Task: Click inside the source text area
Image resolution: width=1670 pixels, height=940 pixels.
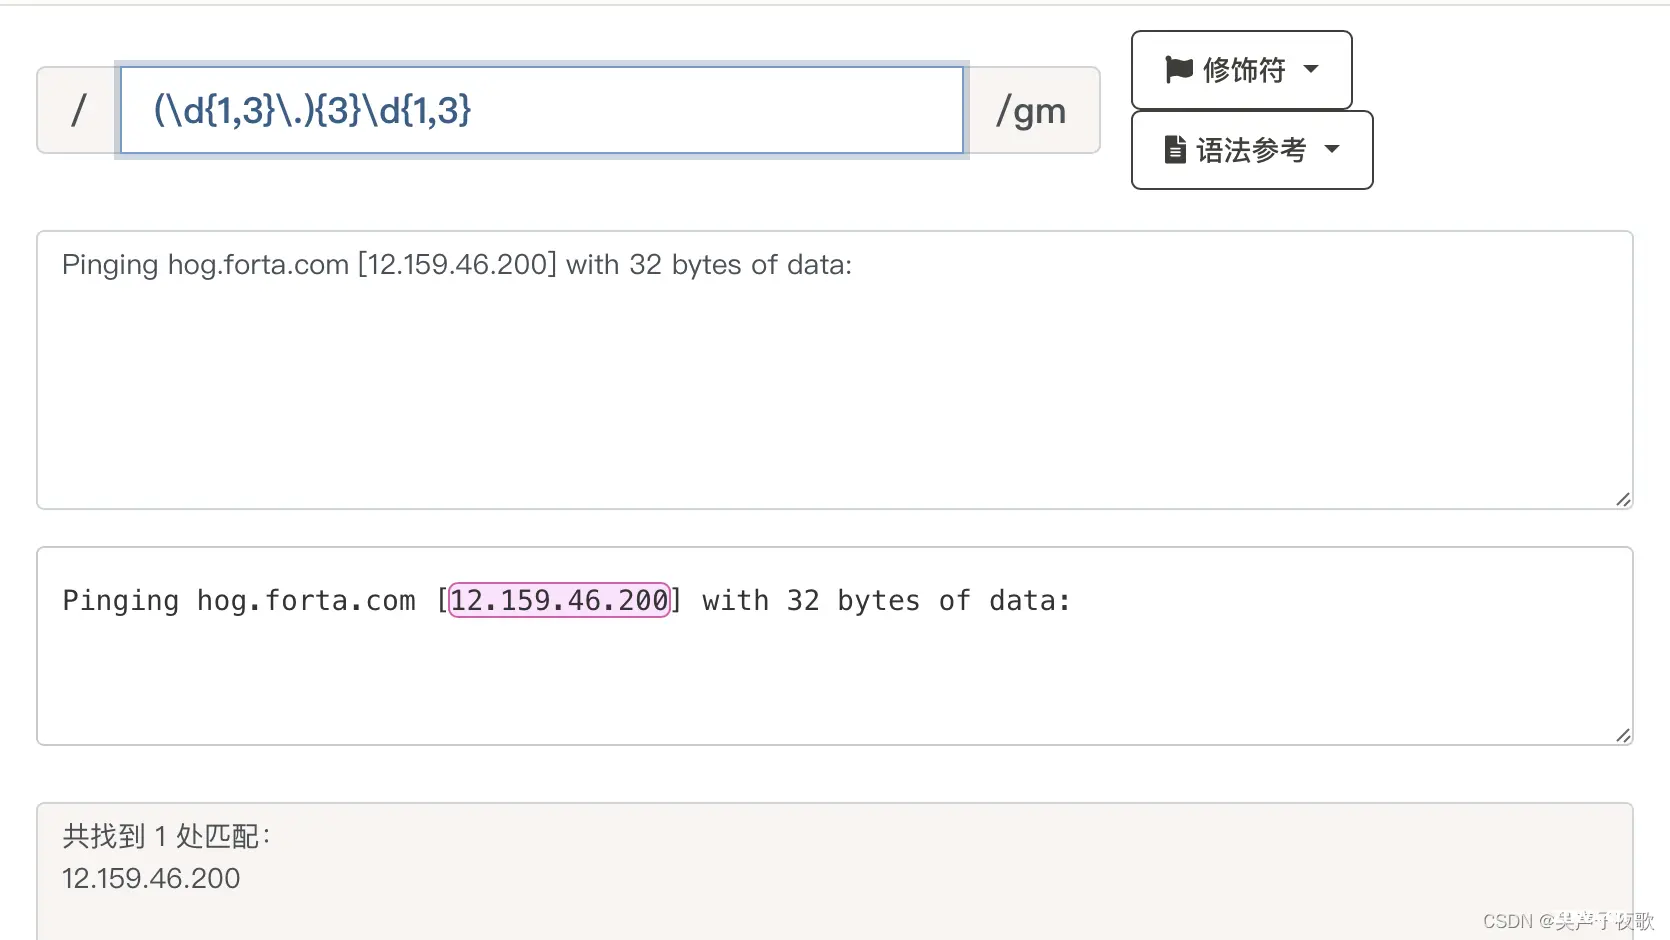Action: [835, 370]
